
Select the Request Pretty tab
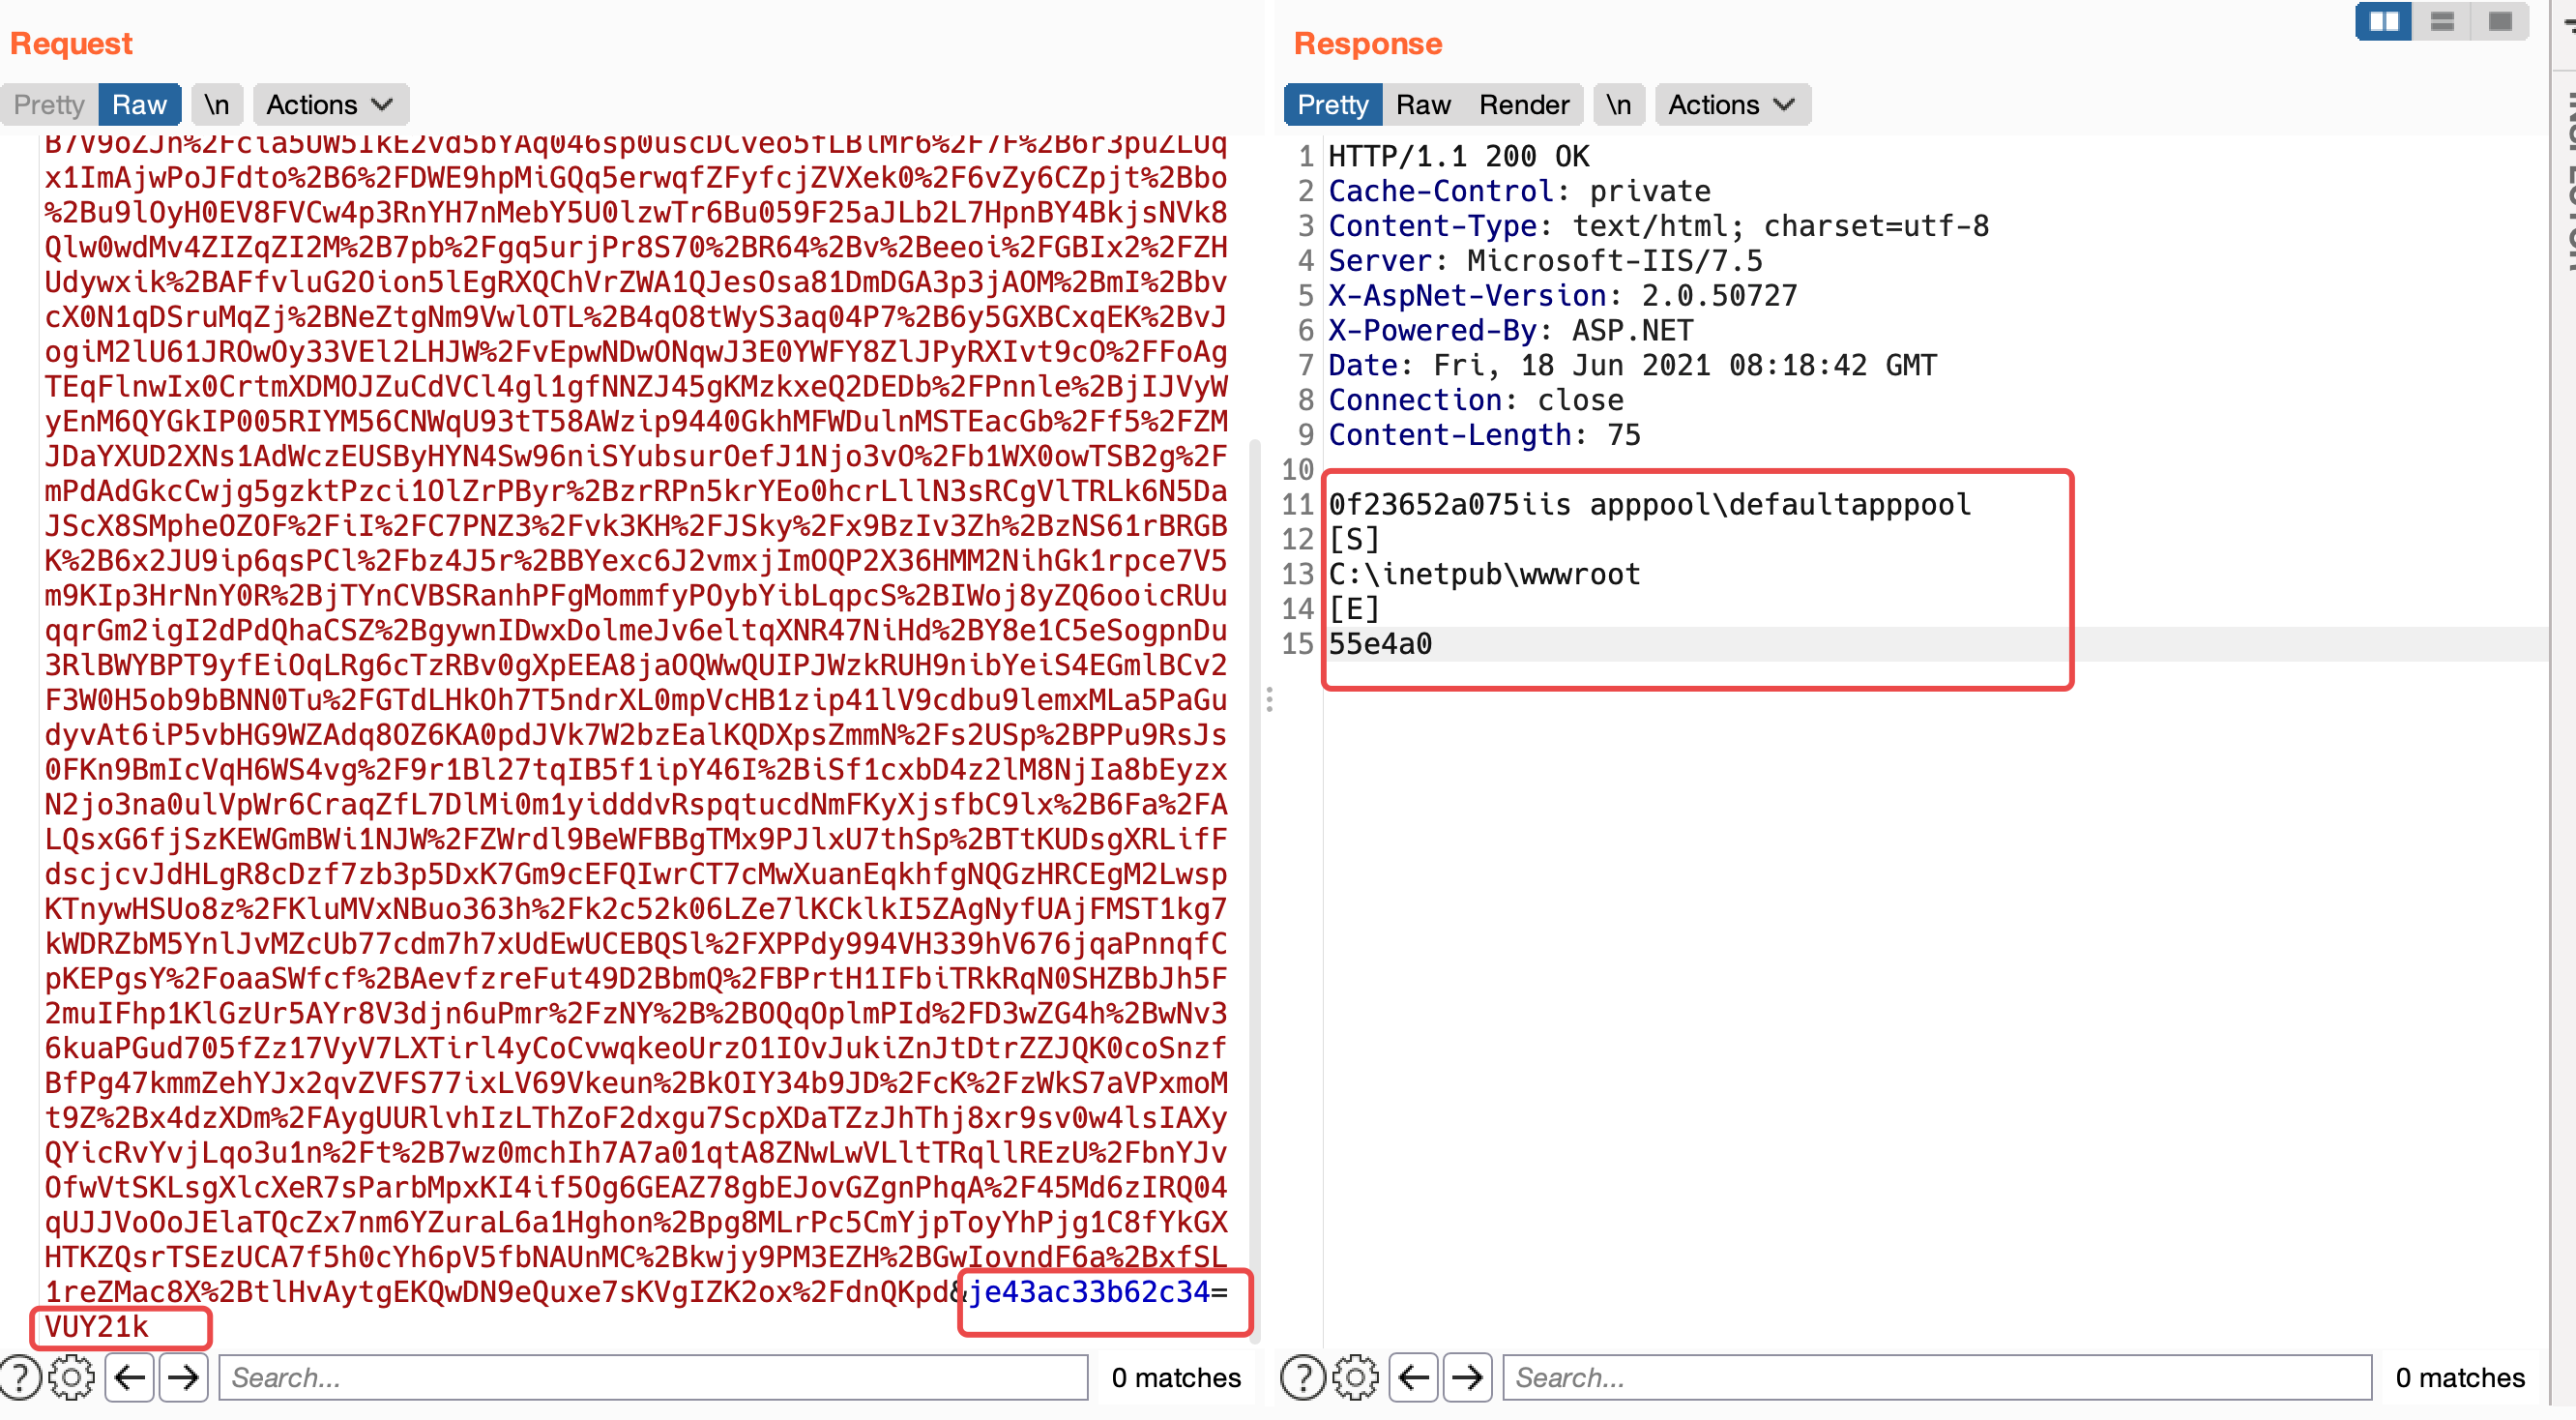click(49, 104)
